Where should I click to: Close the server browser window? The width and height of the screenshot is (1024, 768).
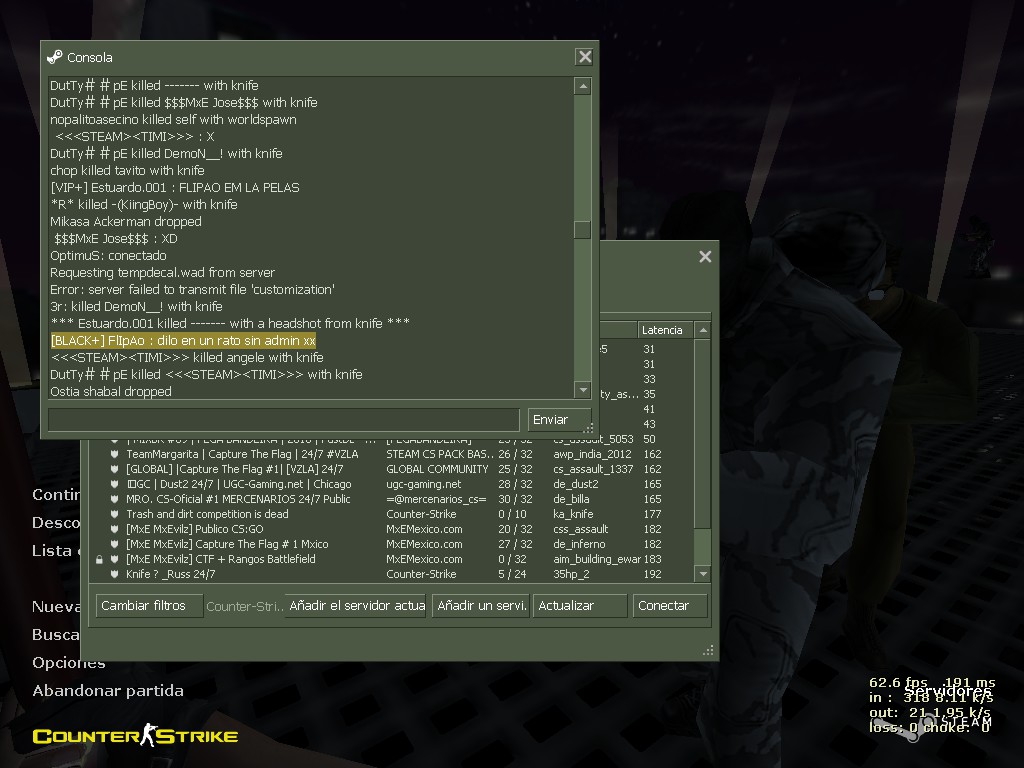(x=705, y=257)
